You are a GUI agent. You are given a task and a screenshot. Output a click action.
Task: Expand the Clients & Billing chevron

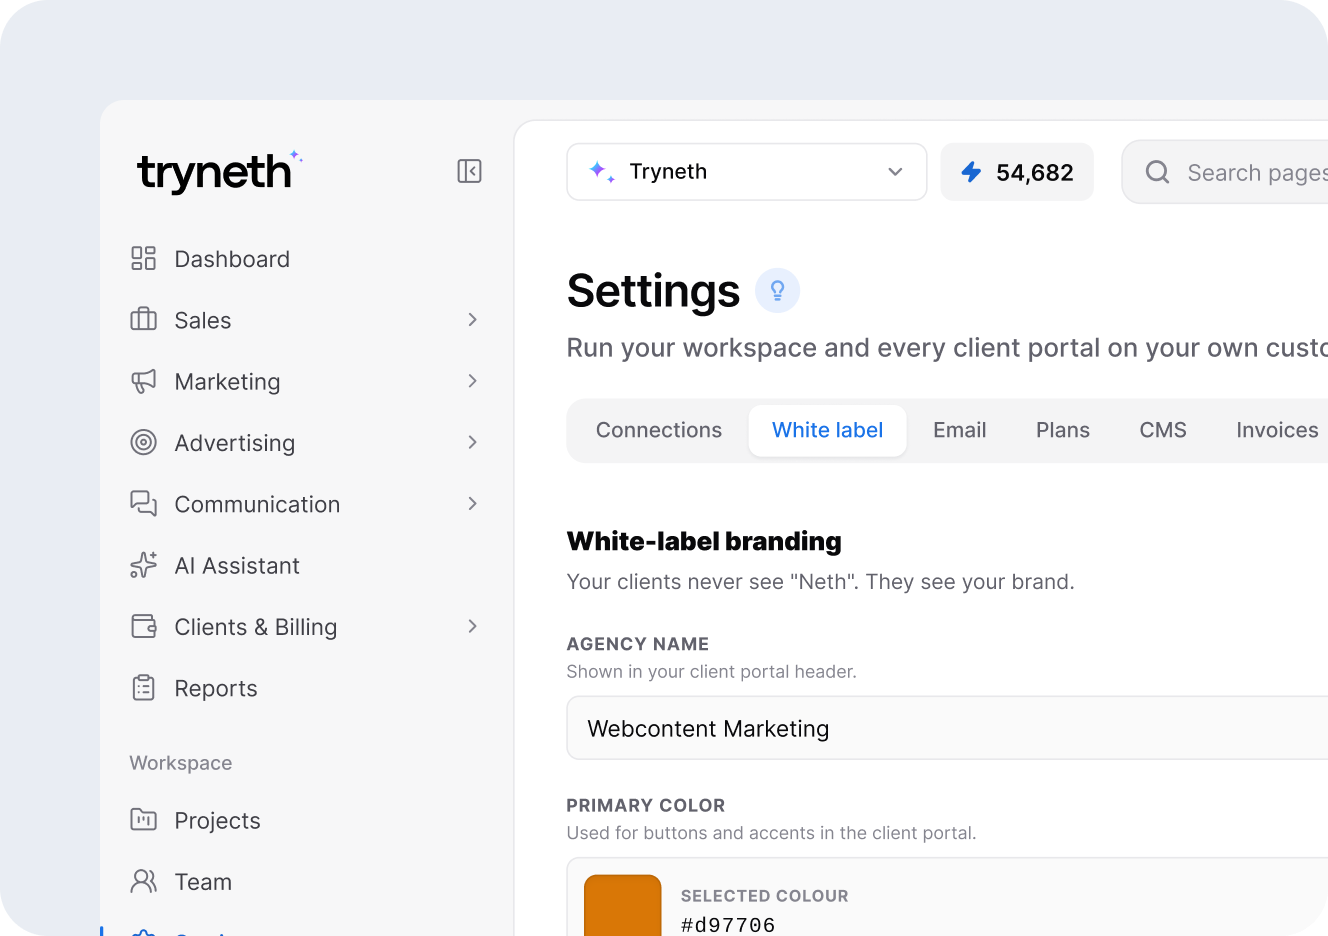(x=473, y=626)
